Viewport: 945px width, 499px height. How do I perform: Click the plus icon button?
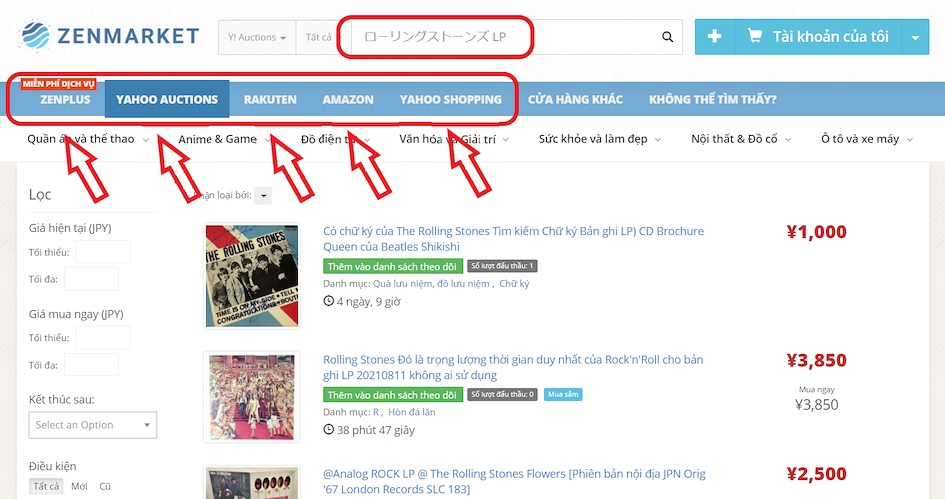pyautogui.click(x=715, y=37)
